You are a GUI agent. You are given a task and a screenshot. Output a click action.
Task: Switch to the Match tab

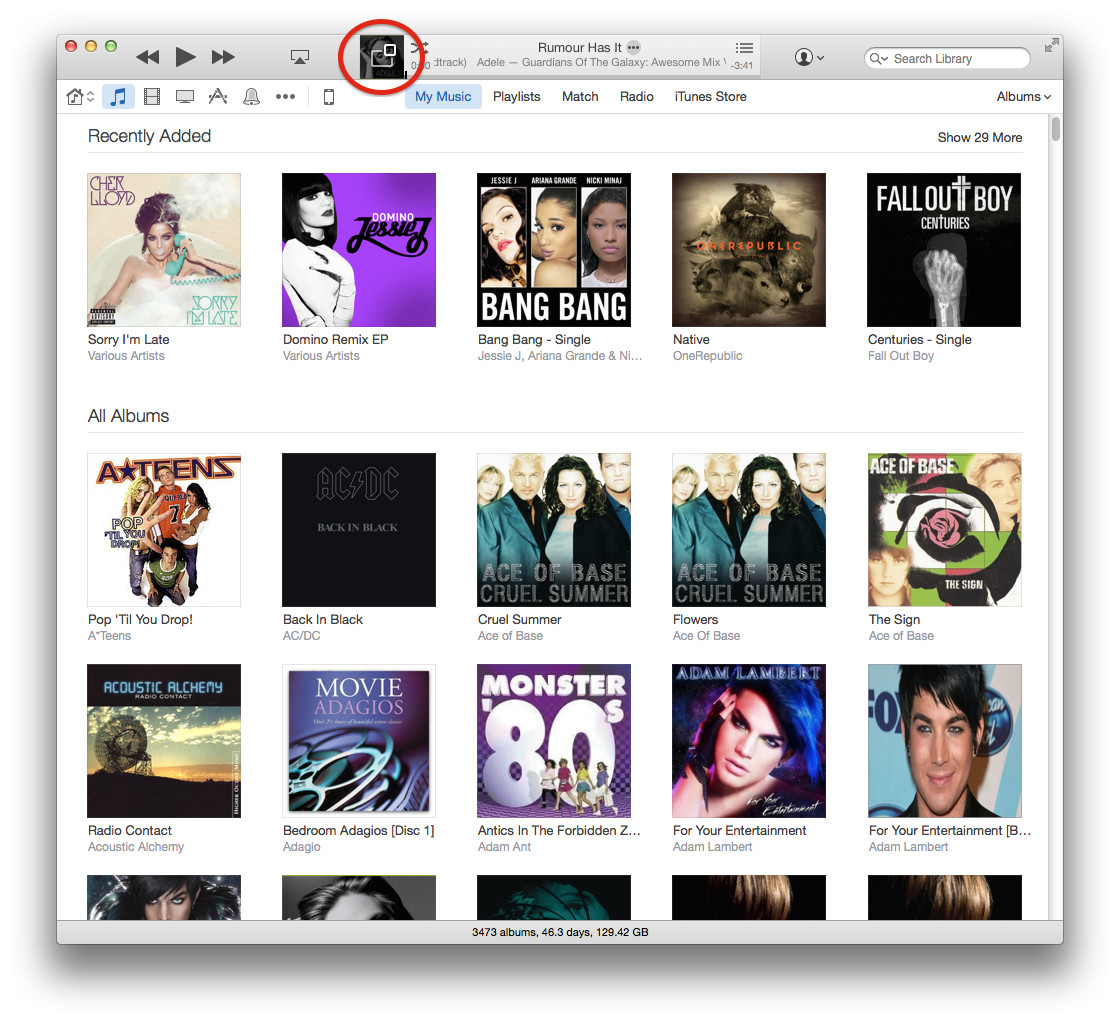(x=580, y=96)
